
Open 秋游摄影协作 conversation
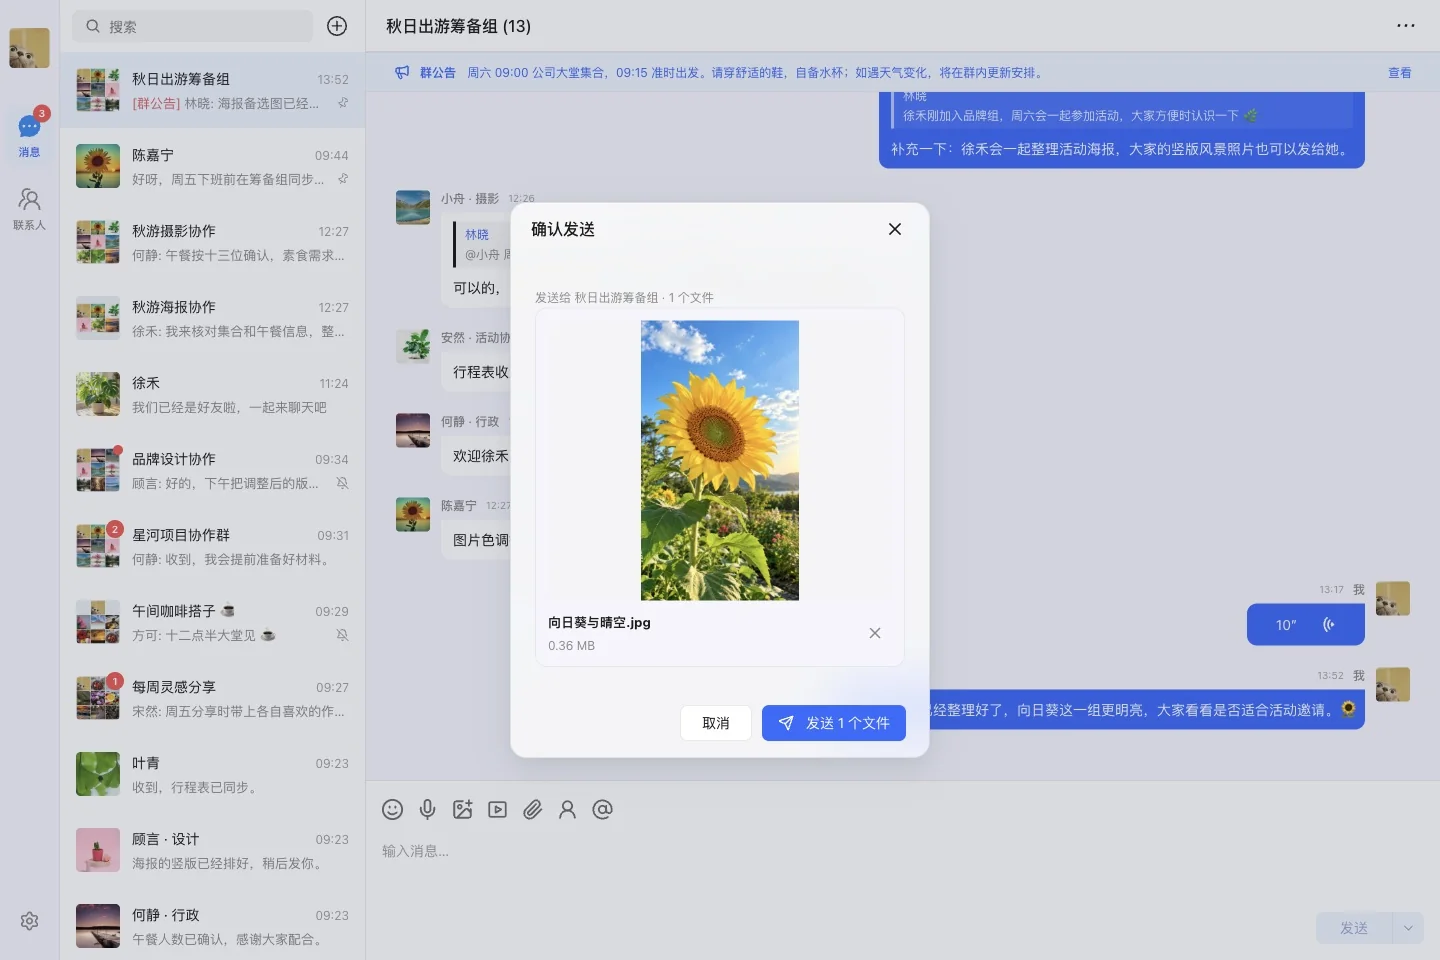click(212, 242)
